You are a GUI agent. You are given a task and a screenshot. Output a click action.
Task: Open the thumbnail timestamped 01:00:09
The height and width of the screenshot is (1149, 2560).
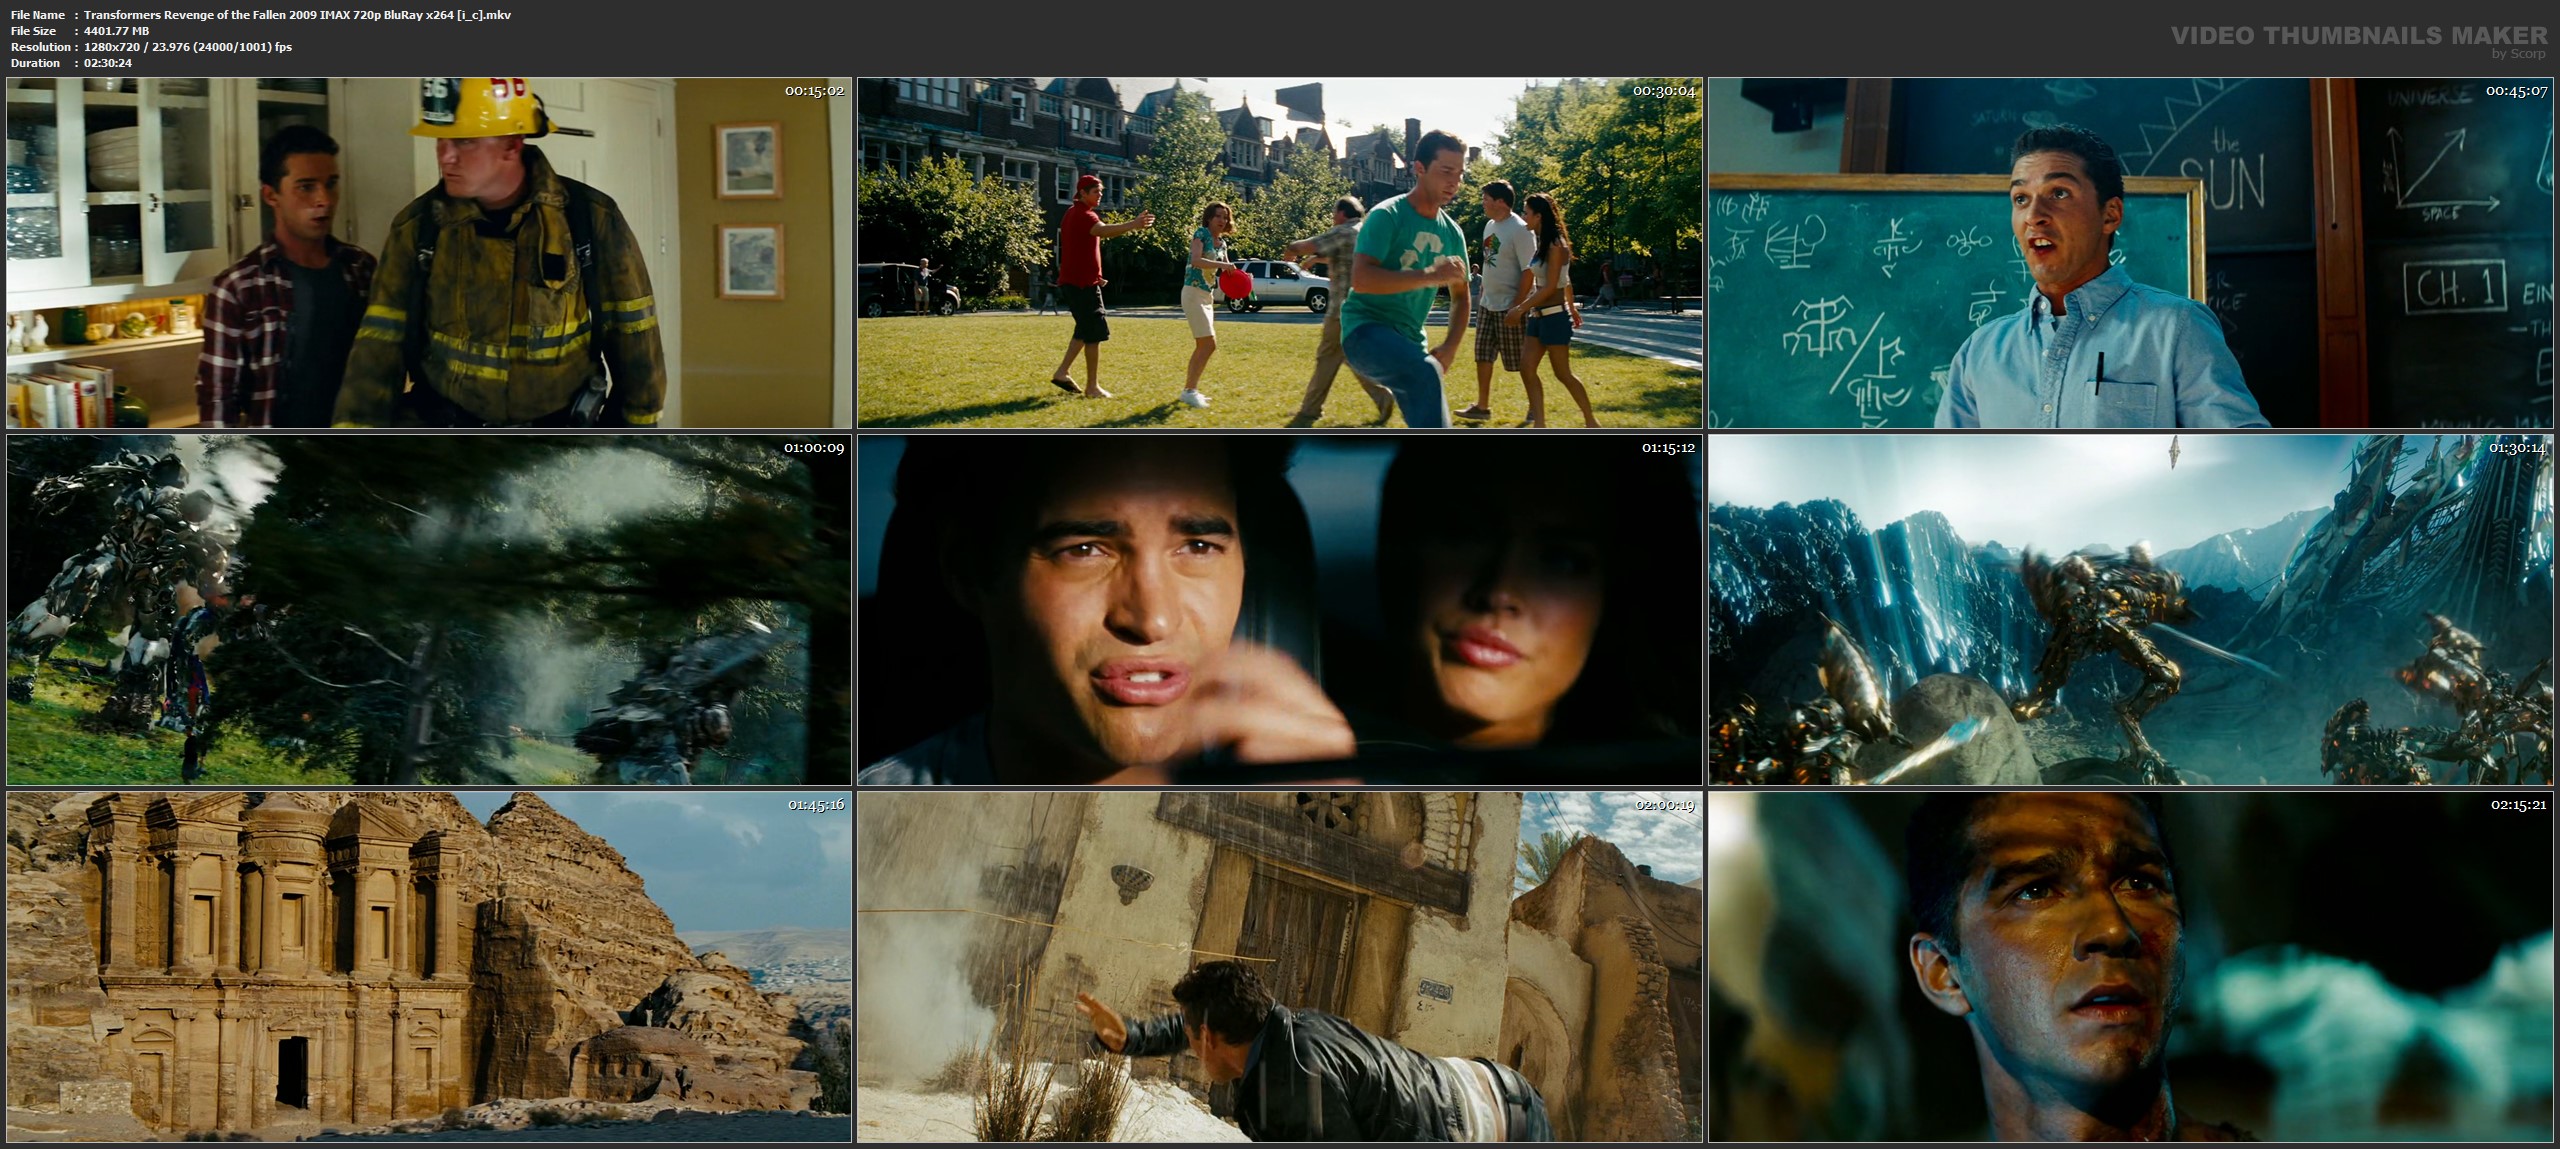coord(429,610)
